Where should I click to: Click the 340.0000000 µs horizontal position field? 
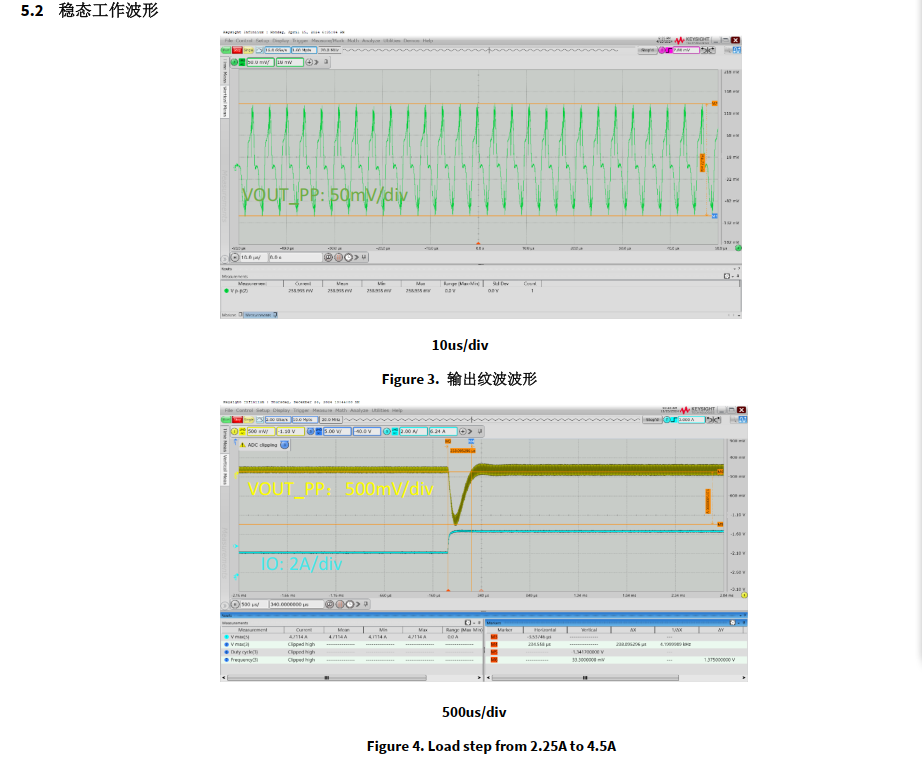tap(296, 605)
